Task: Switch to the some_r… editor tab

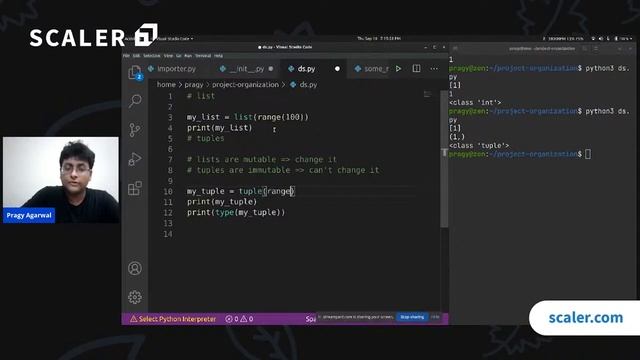Action: (372, 69)
